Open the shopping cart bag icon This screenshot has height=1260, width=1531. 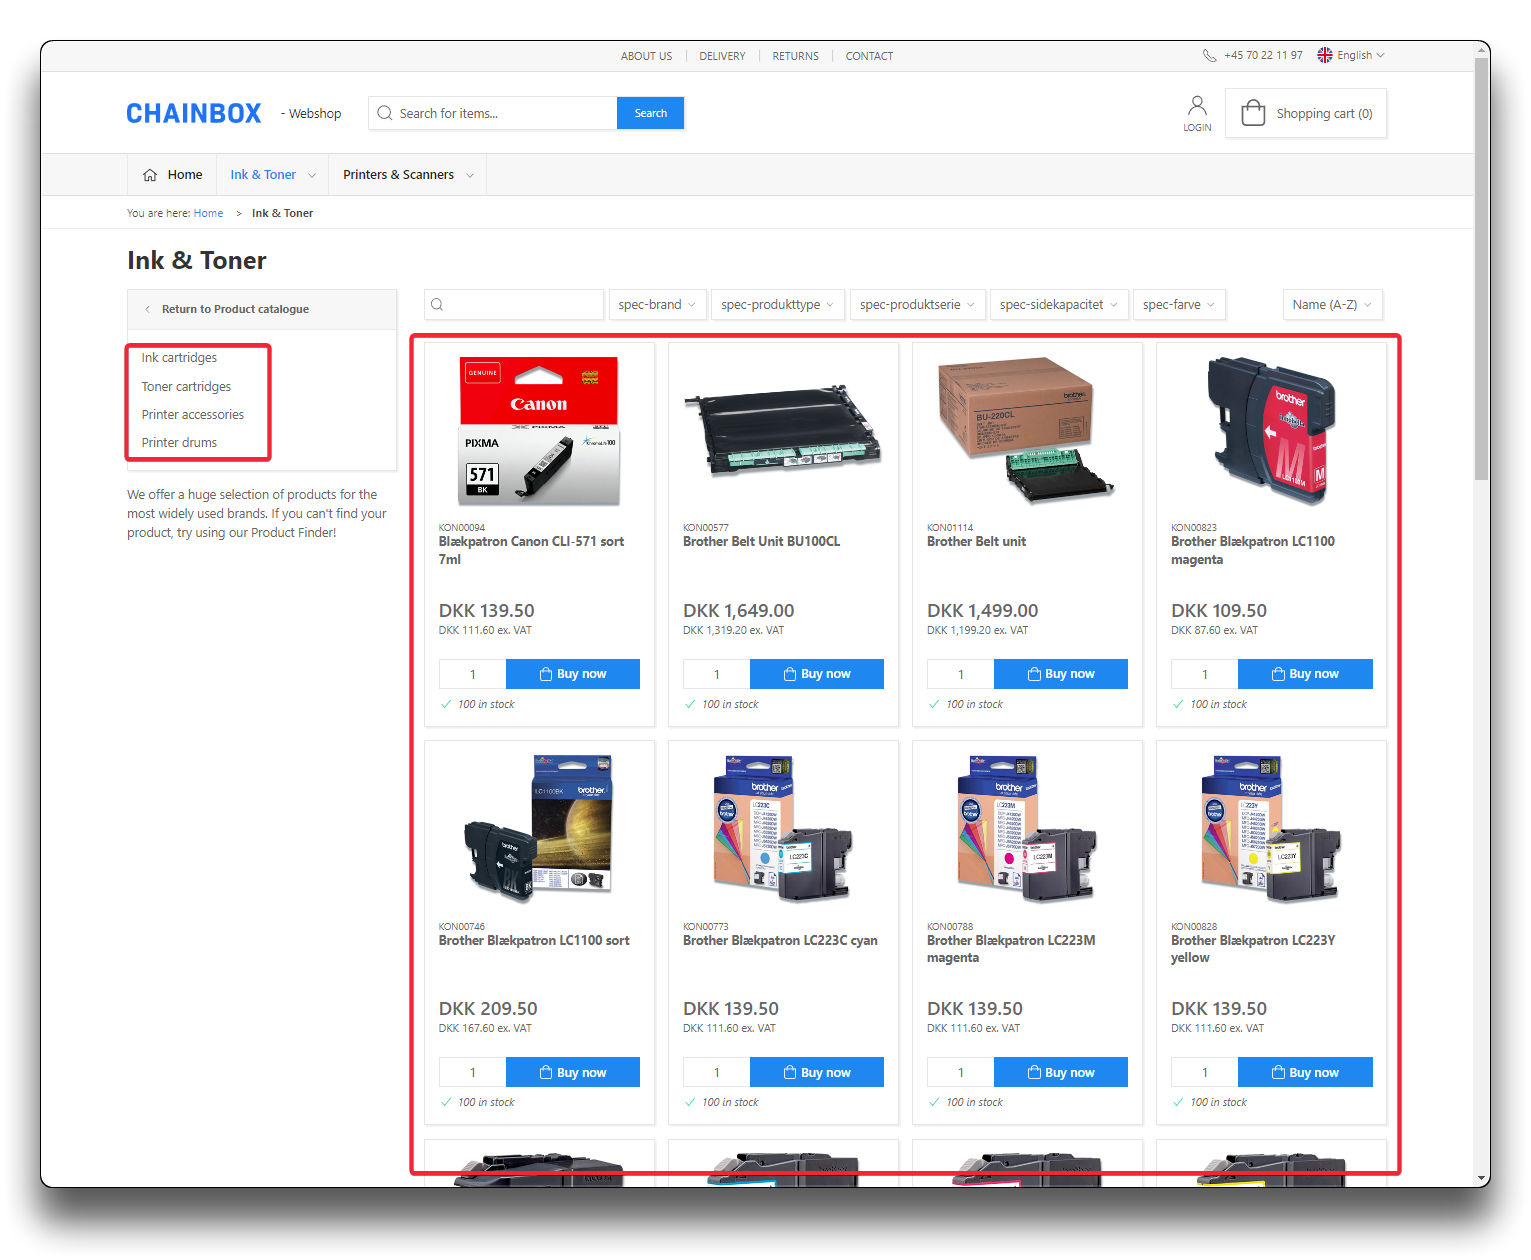click(x=1253, y=113)
